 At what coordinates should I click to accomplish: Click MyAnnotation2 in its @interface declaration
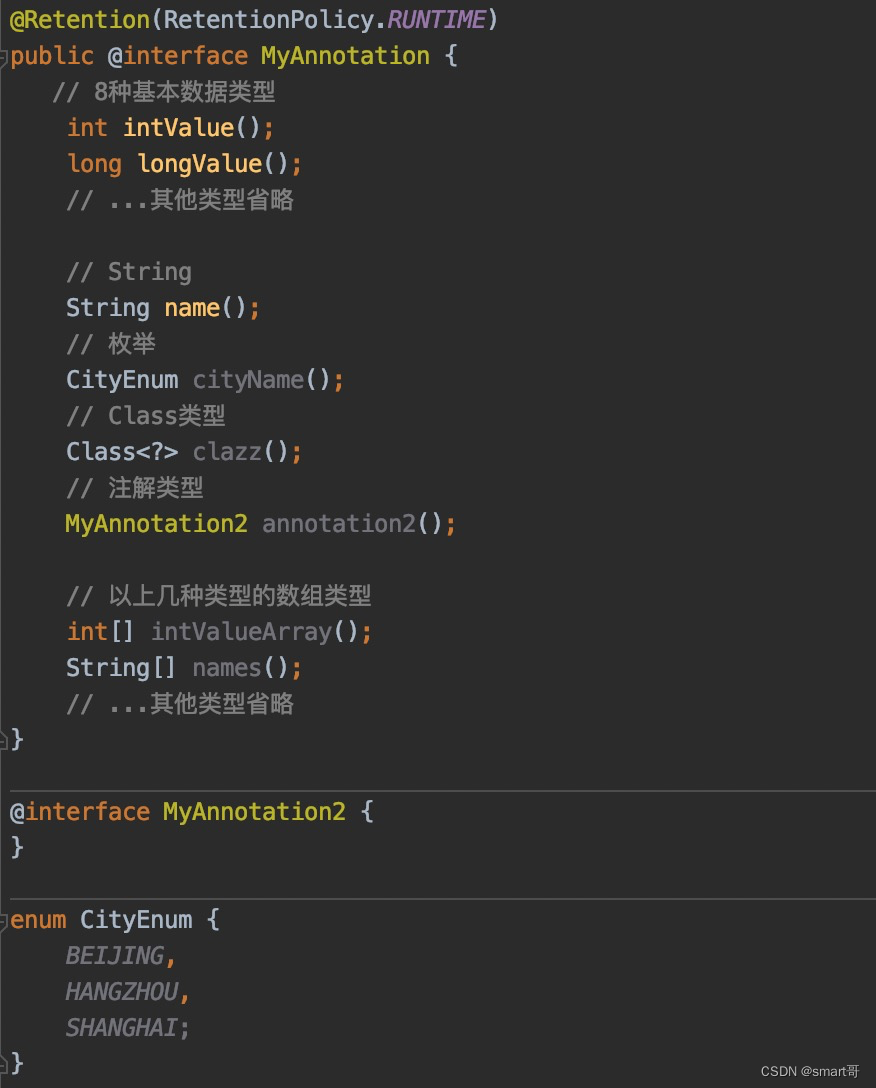[x=254, y=811]
